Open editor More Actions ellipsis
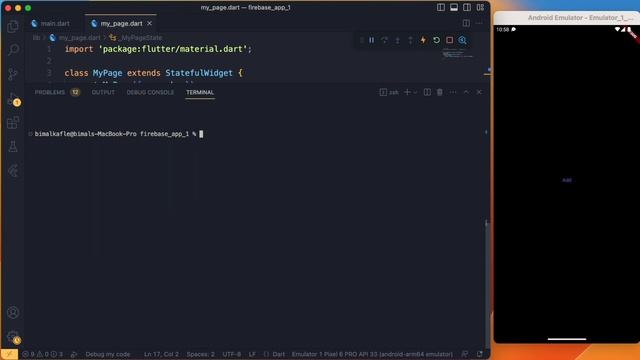 click(x=479, y=23)
